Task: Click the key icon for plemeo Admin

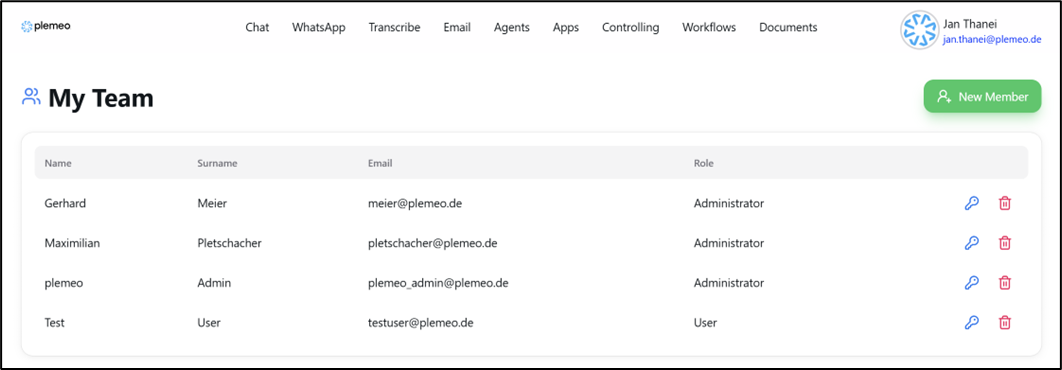Action: tap(971, 283)
